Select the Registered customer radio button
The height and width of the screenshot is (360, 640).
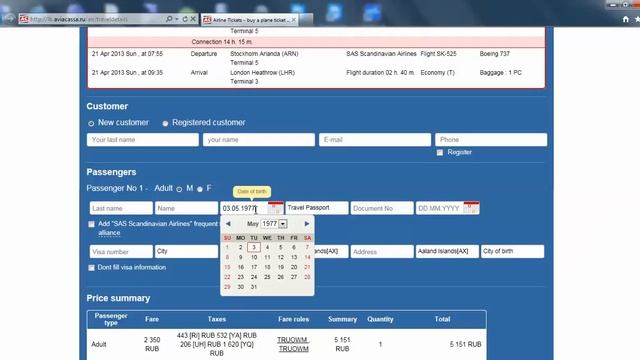(165, 123)
